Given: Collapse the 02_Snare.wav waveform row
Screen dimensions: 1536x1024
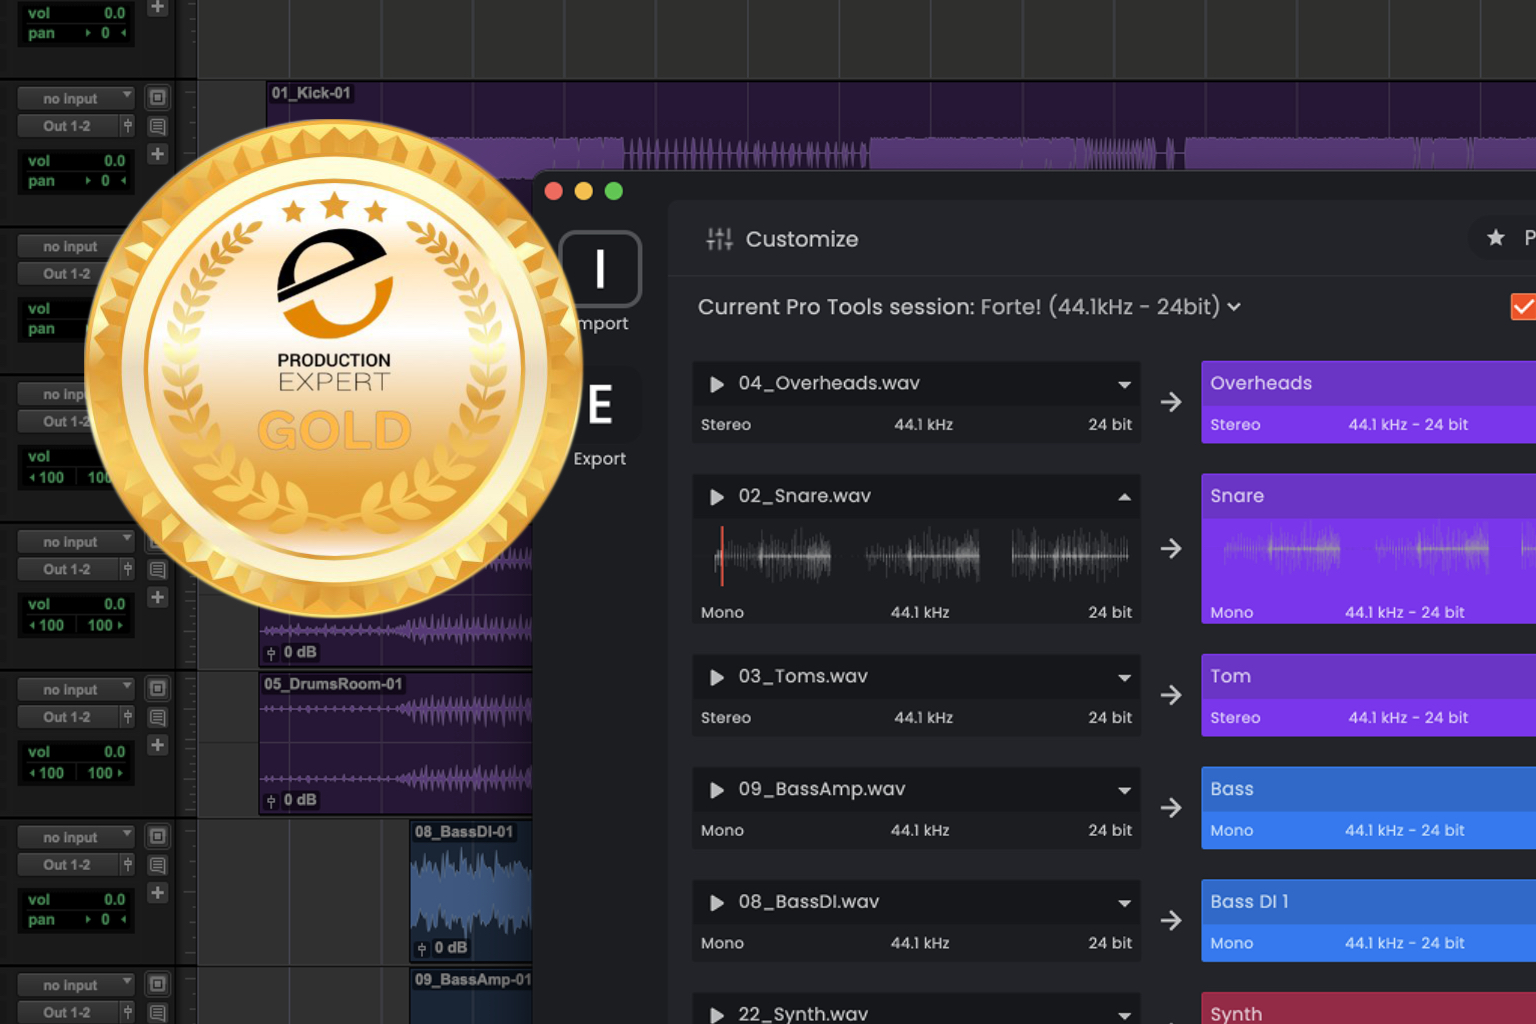Looking at the screenshot, I should coord(1124,497).
